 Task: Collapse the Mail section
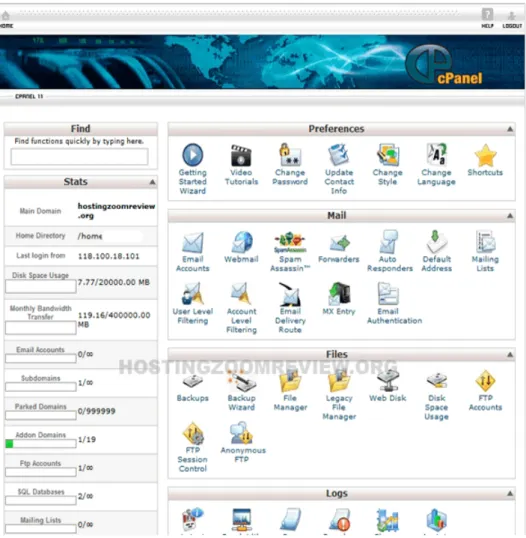point(510,216)
